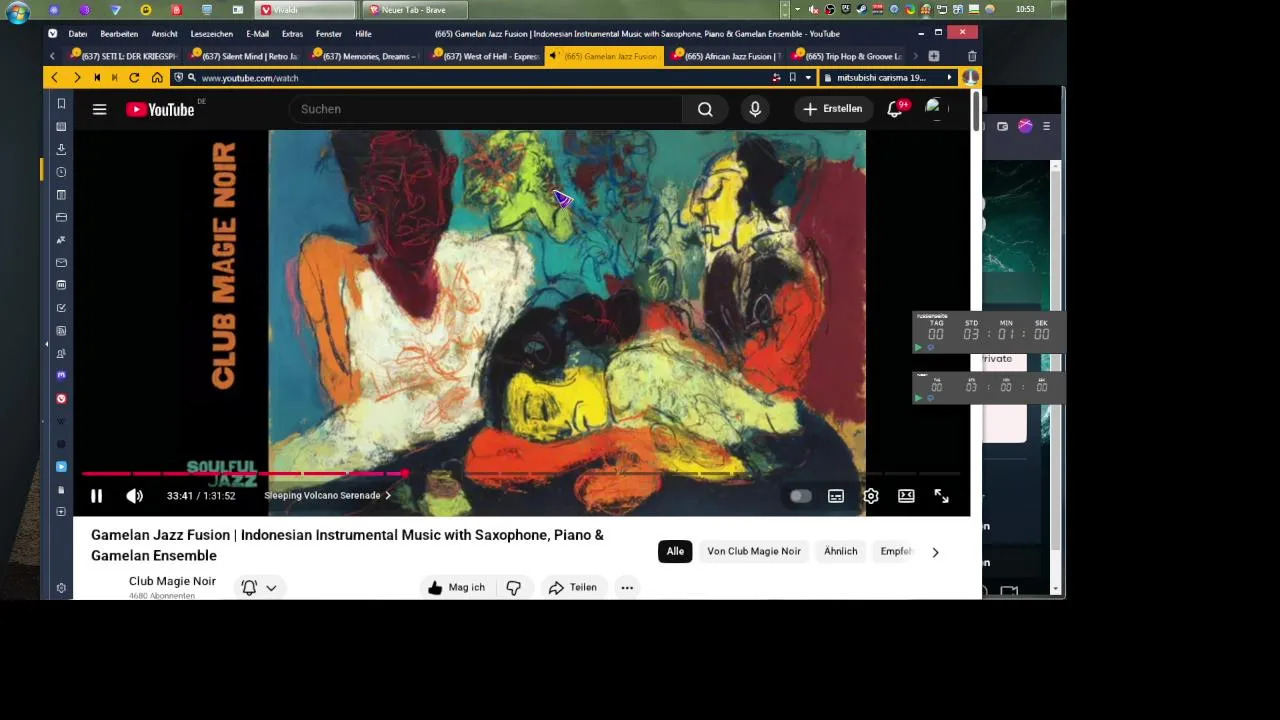
Task: Open Vivaldi Datei menu
Action: point(78,34)
